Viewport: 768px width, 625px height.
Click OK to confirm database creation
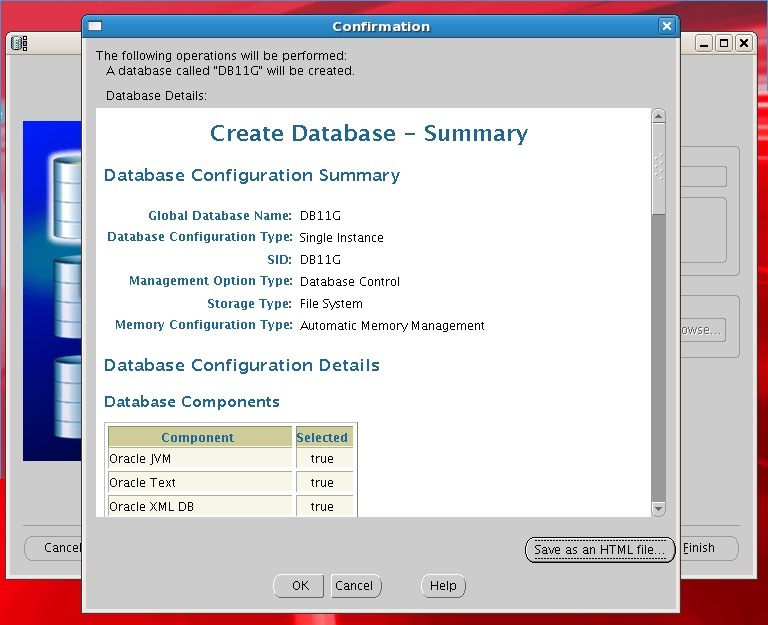click(x=298, y=586)
